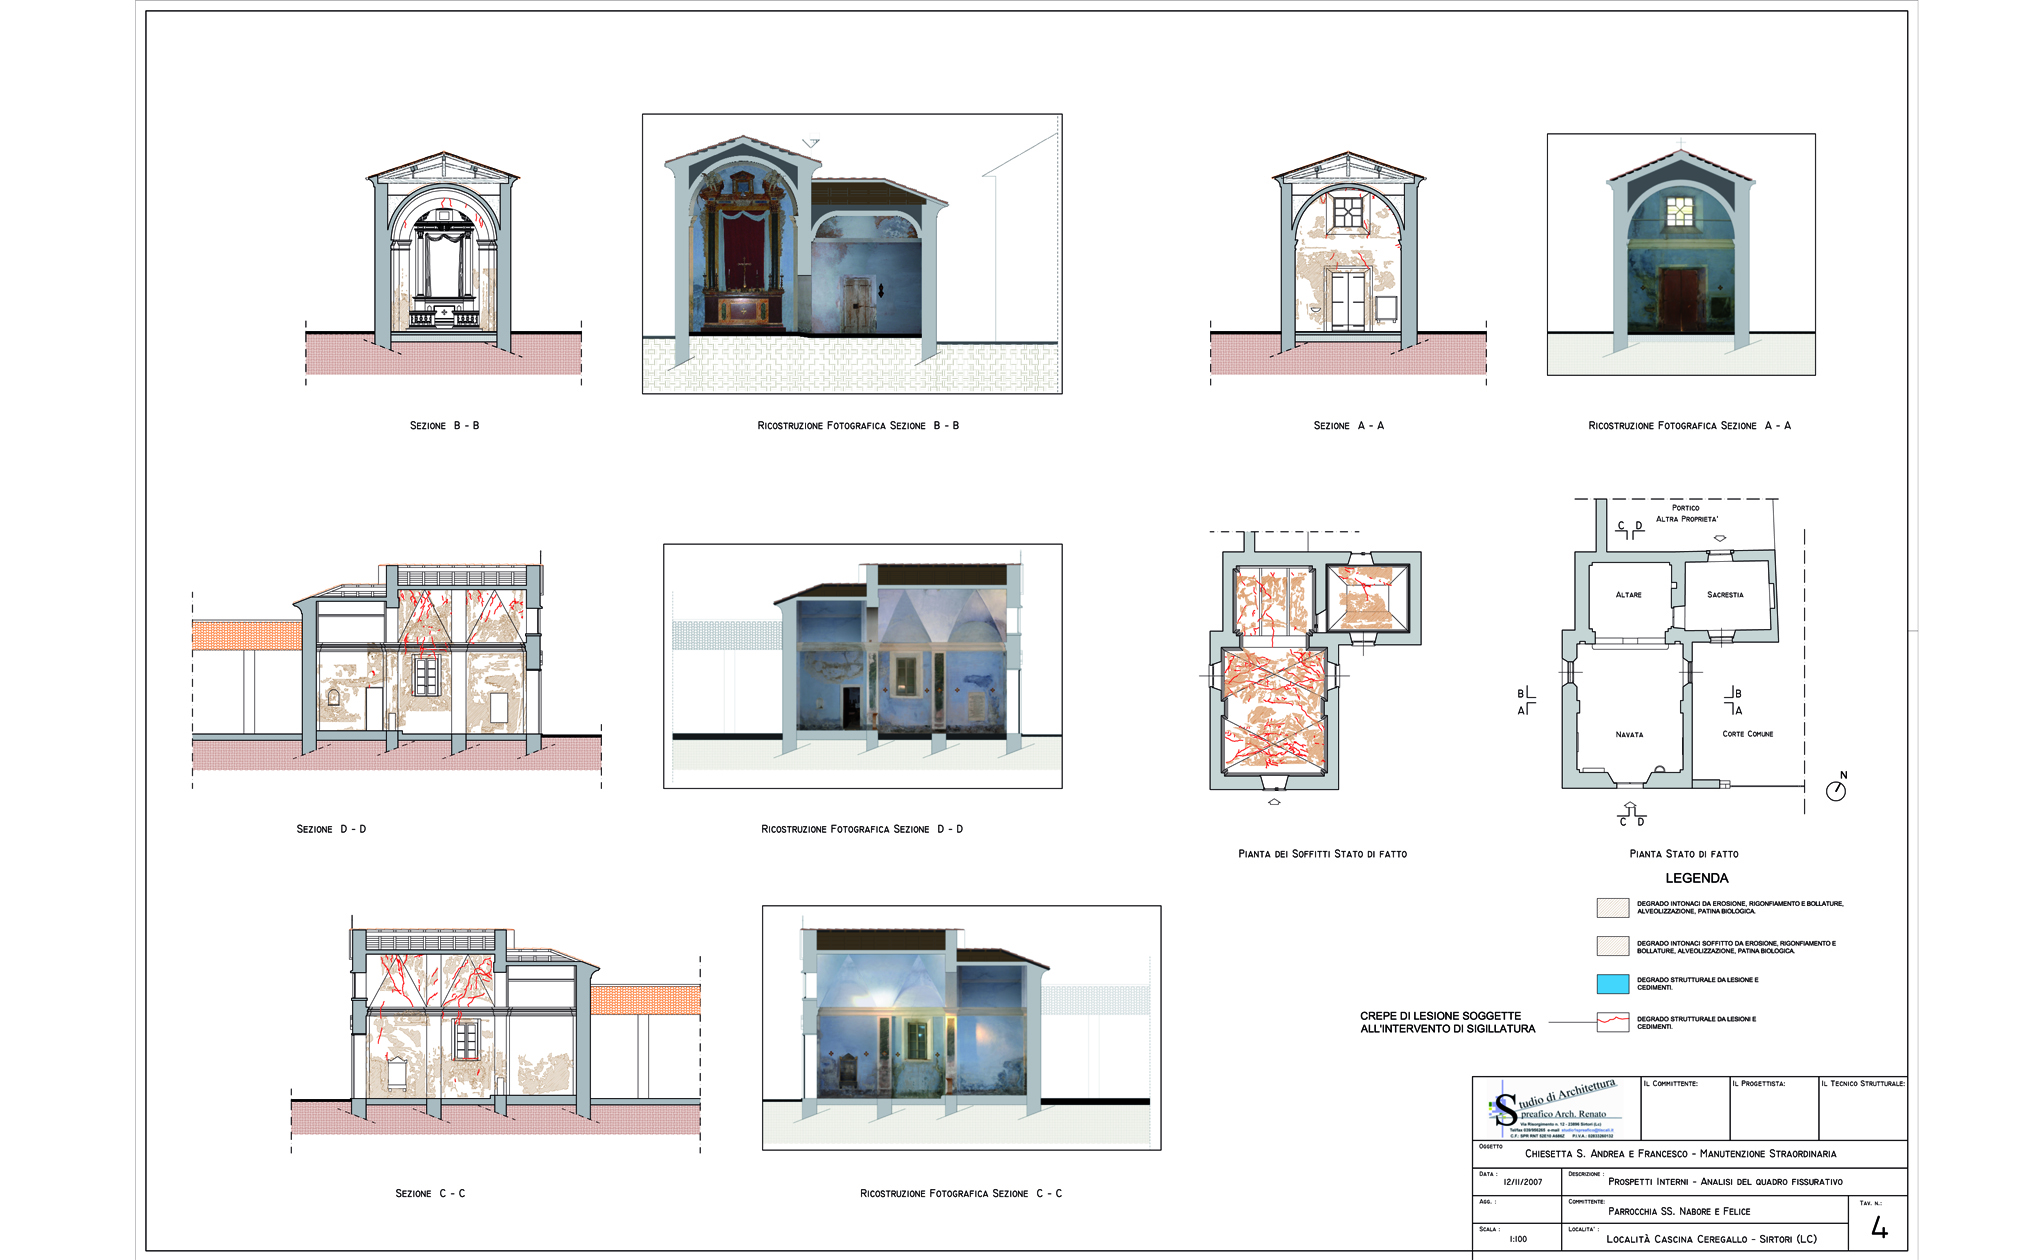The width and height of the screenshot is (2041, 1260).
Task: Click the blue structural degradation legend swatch
Action: pos(1612,984)
